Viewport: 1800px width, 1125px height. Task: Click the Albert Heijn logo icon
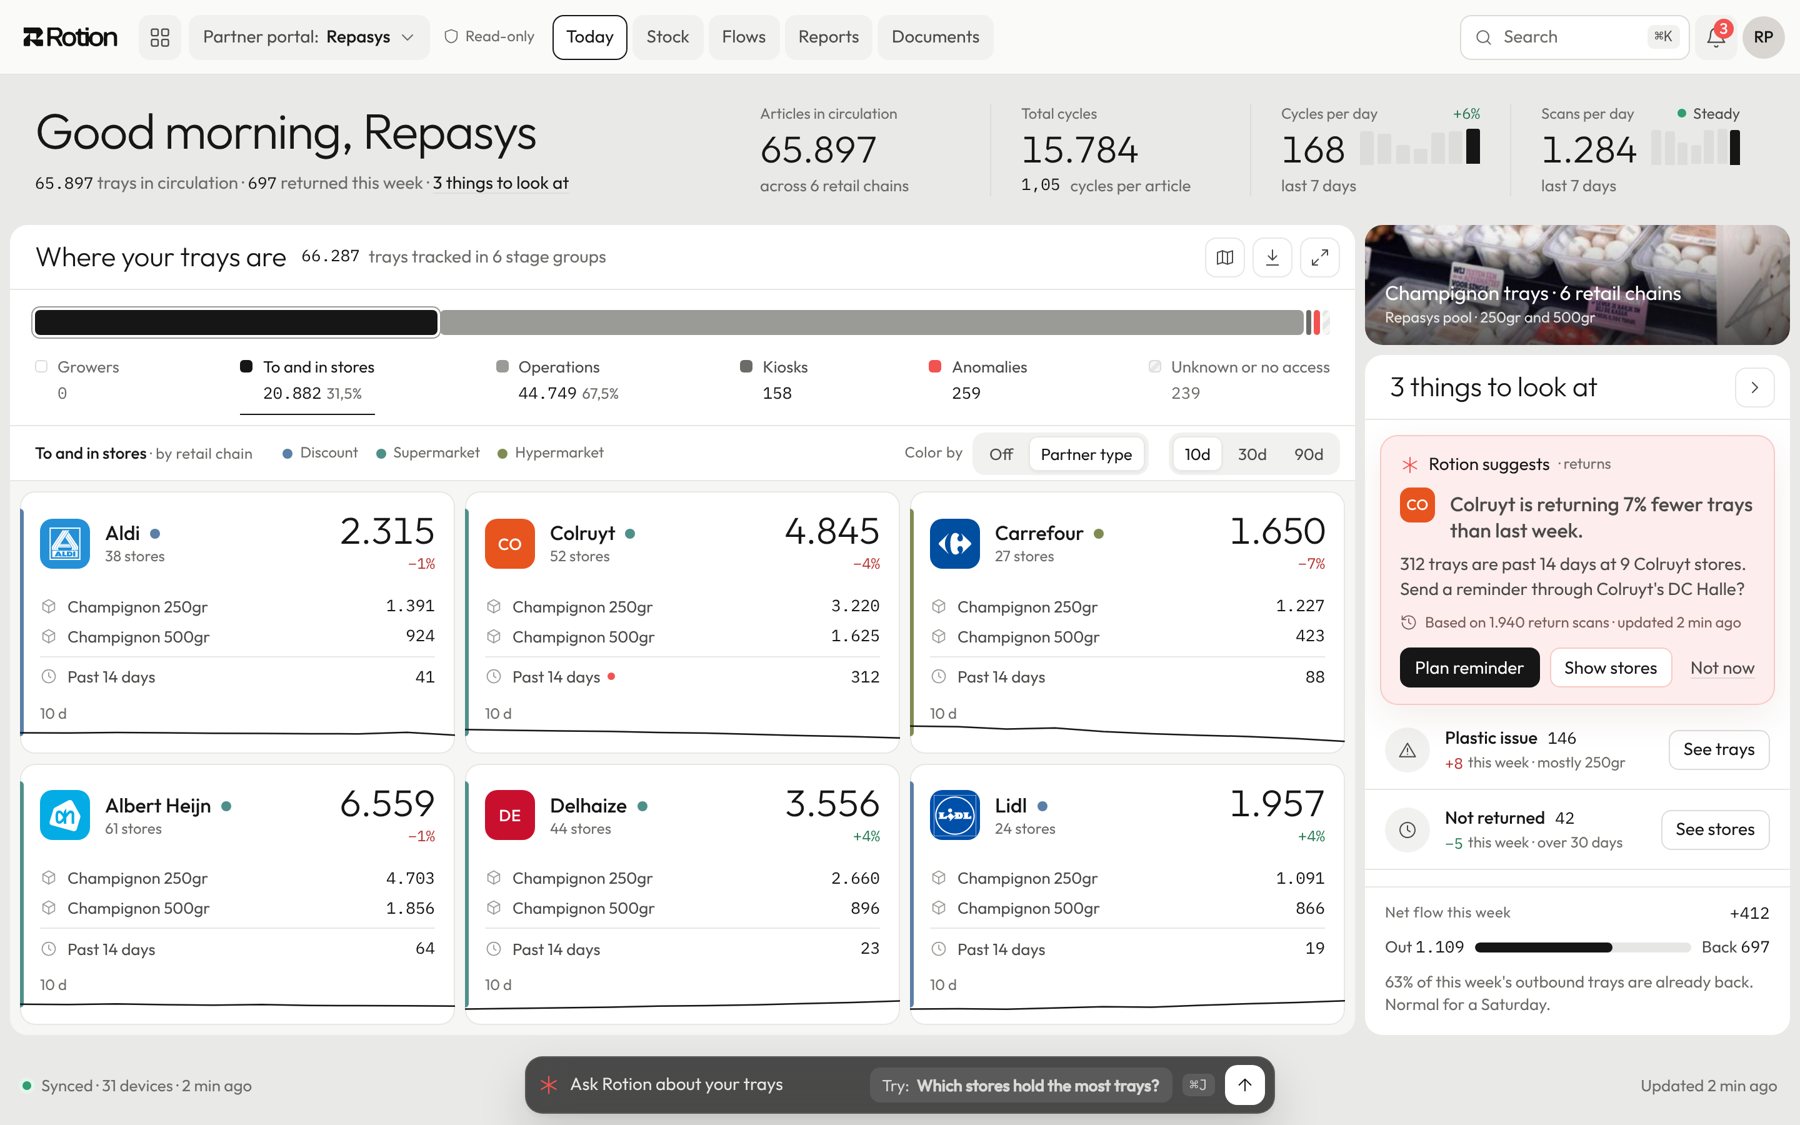click(65, 815)
